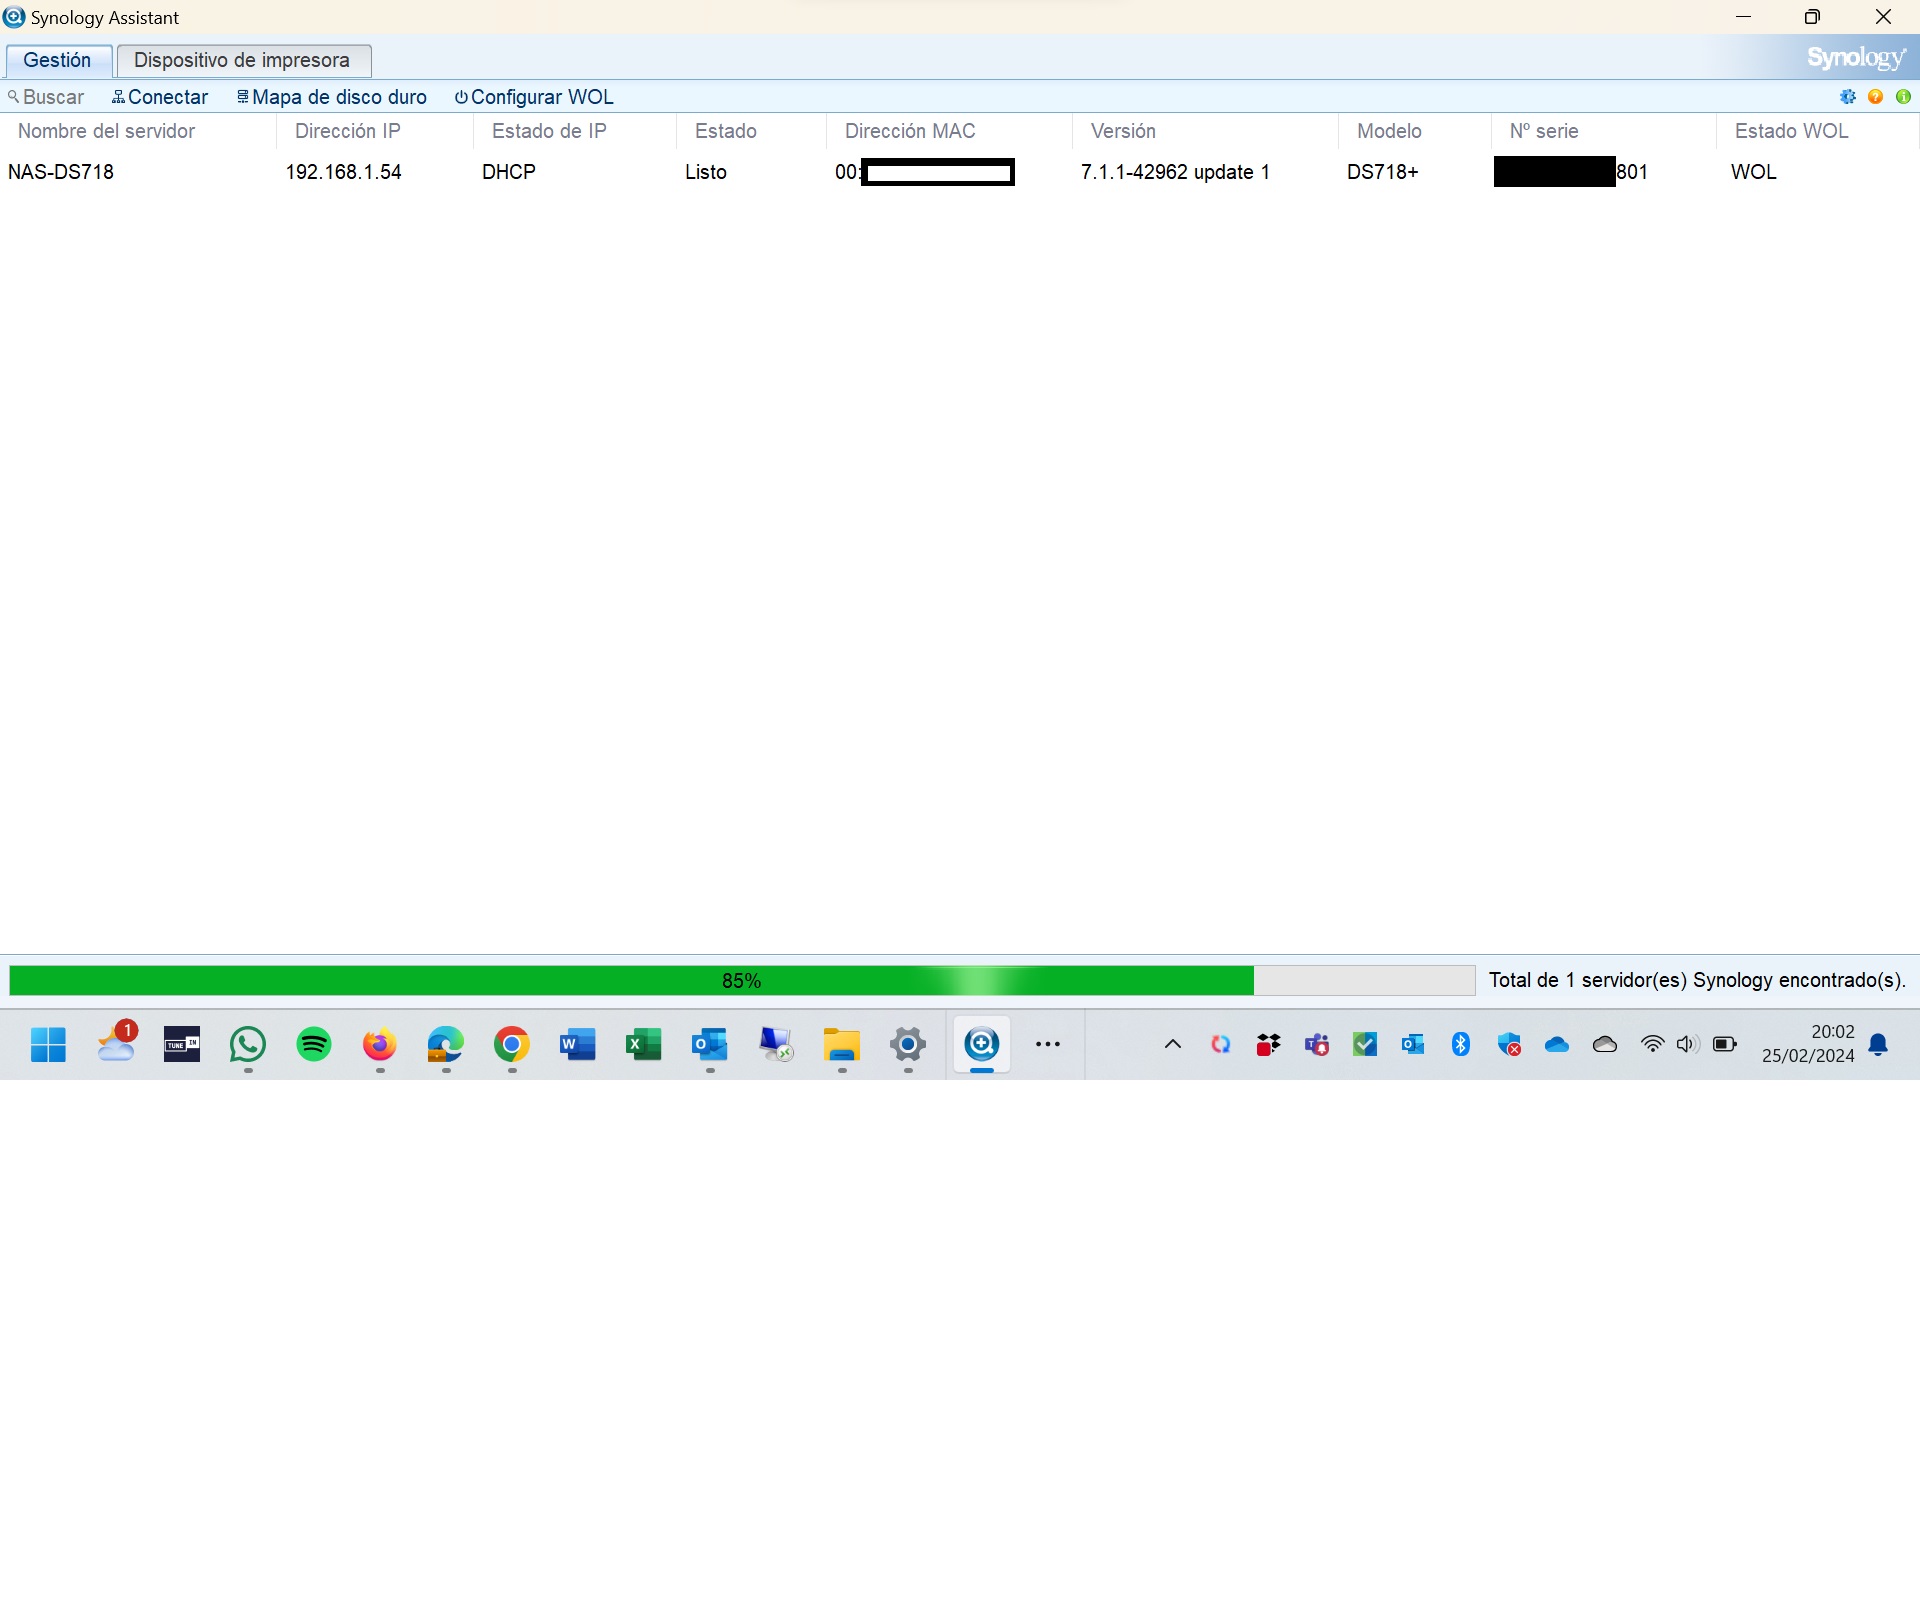
Task: Open notifications bell icon
Action: click(x=1879, y=1045)
